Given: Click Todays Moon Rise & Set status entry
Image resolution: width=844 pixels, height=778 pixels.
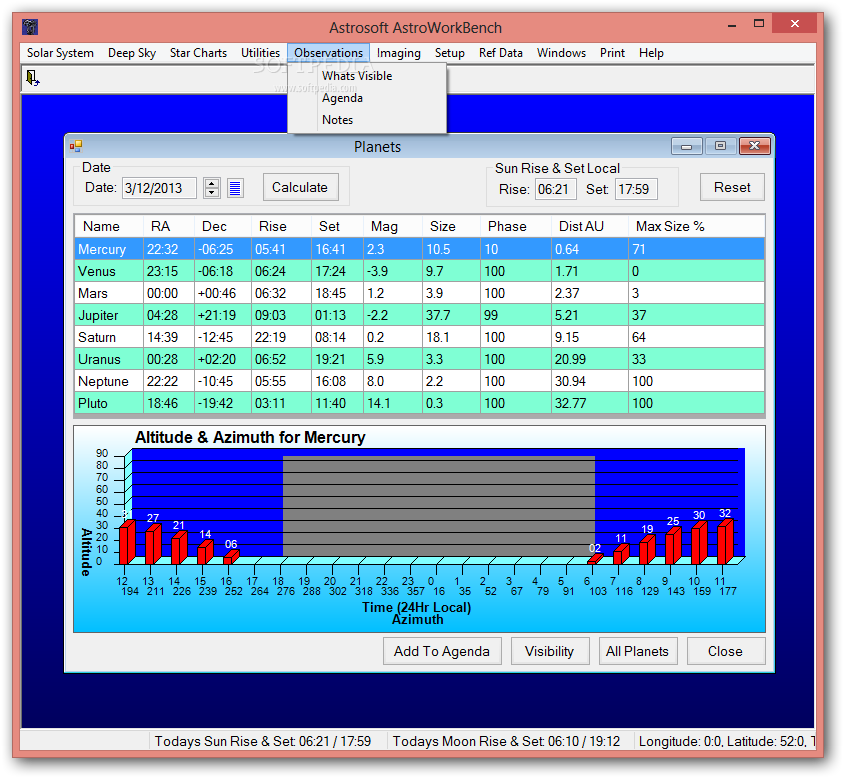Looking at the screenshot, I should (506, 741).
